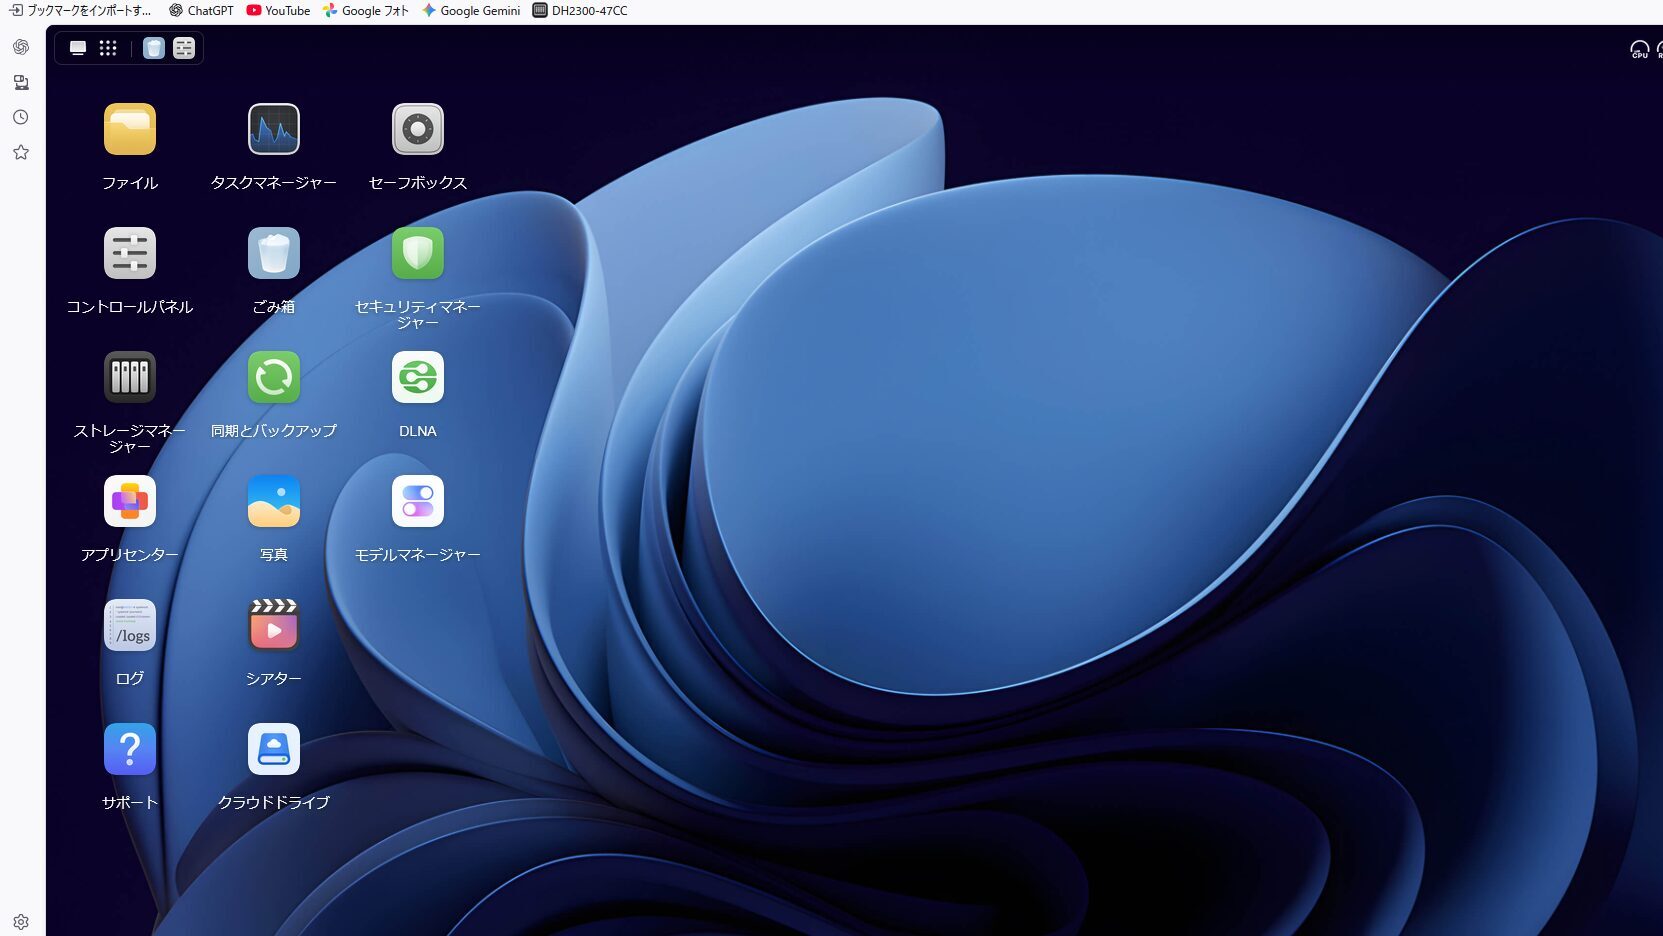Open the all-apps grid in the NAS taskbar
This screenshot has width=1663, height=936.
point(108,48)
